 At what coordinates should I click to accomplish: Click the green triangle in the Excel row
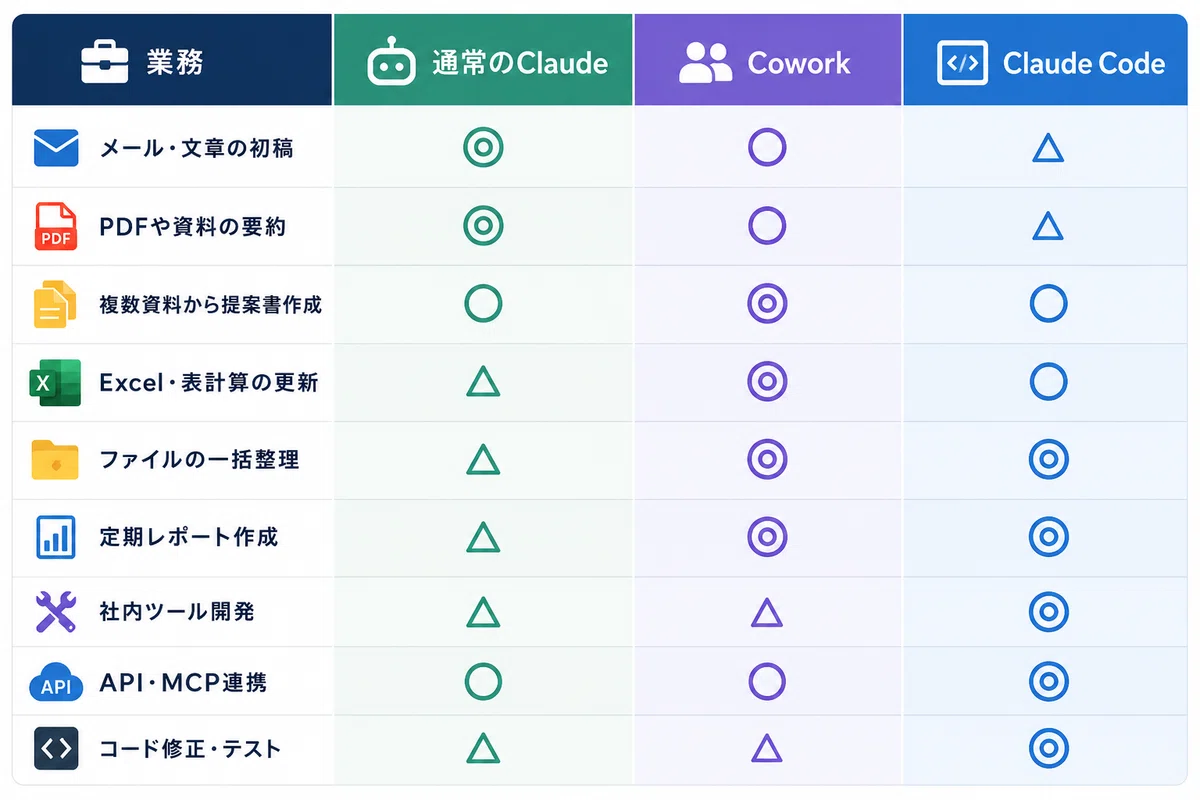coord(483,382)
